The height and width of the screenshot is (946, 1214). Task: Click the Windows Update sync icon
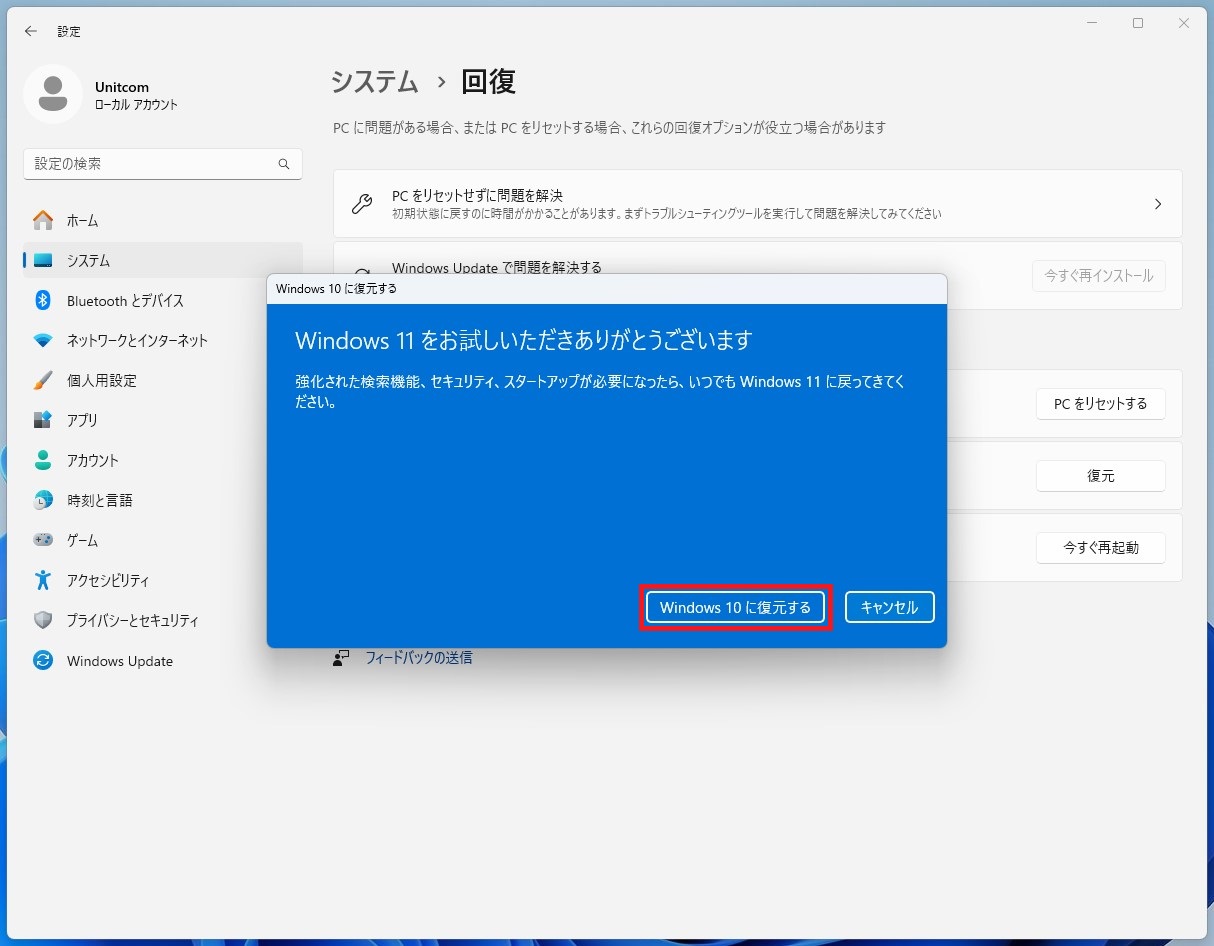pos(43,660)
